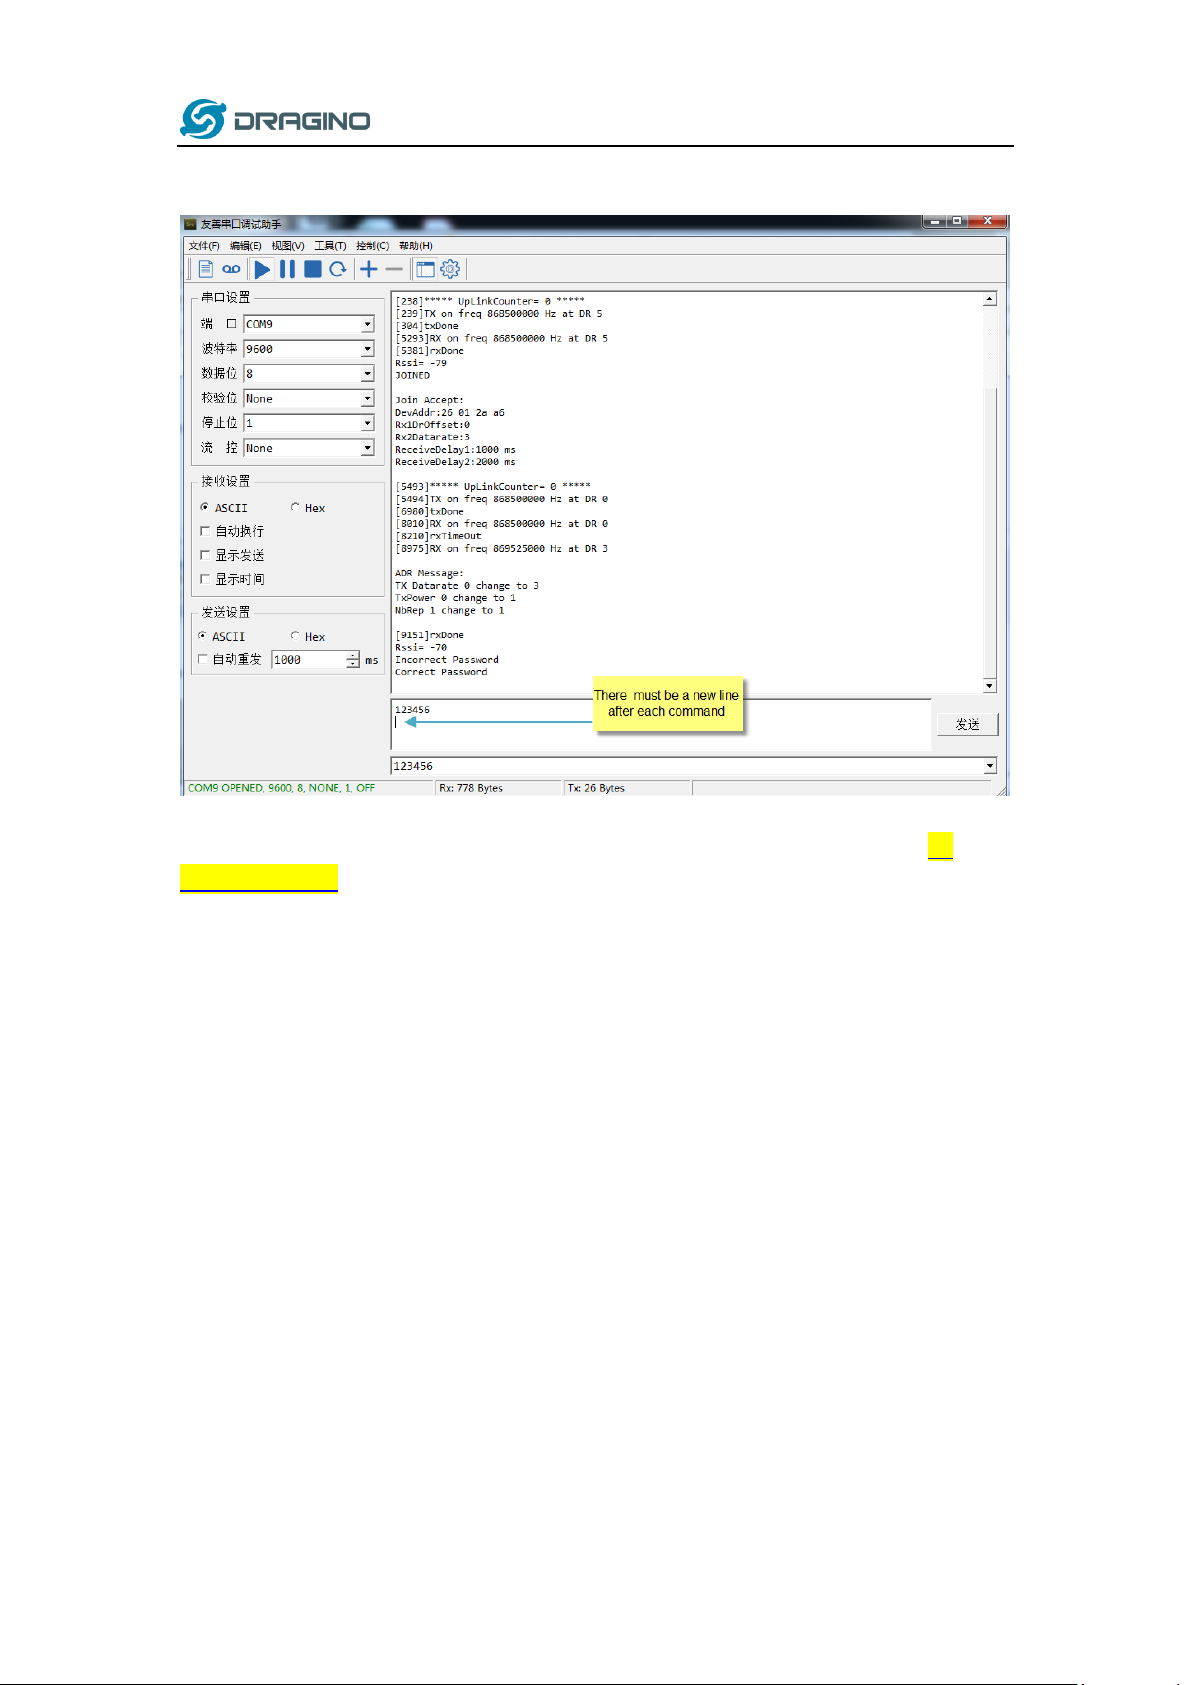Click the new document toolbar icon
Screen dimensions: 1192x1685
205,269
